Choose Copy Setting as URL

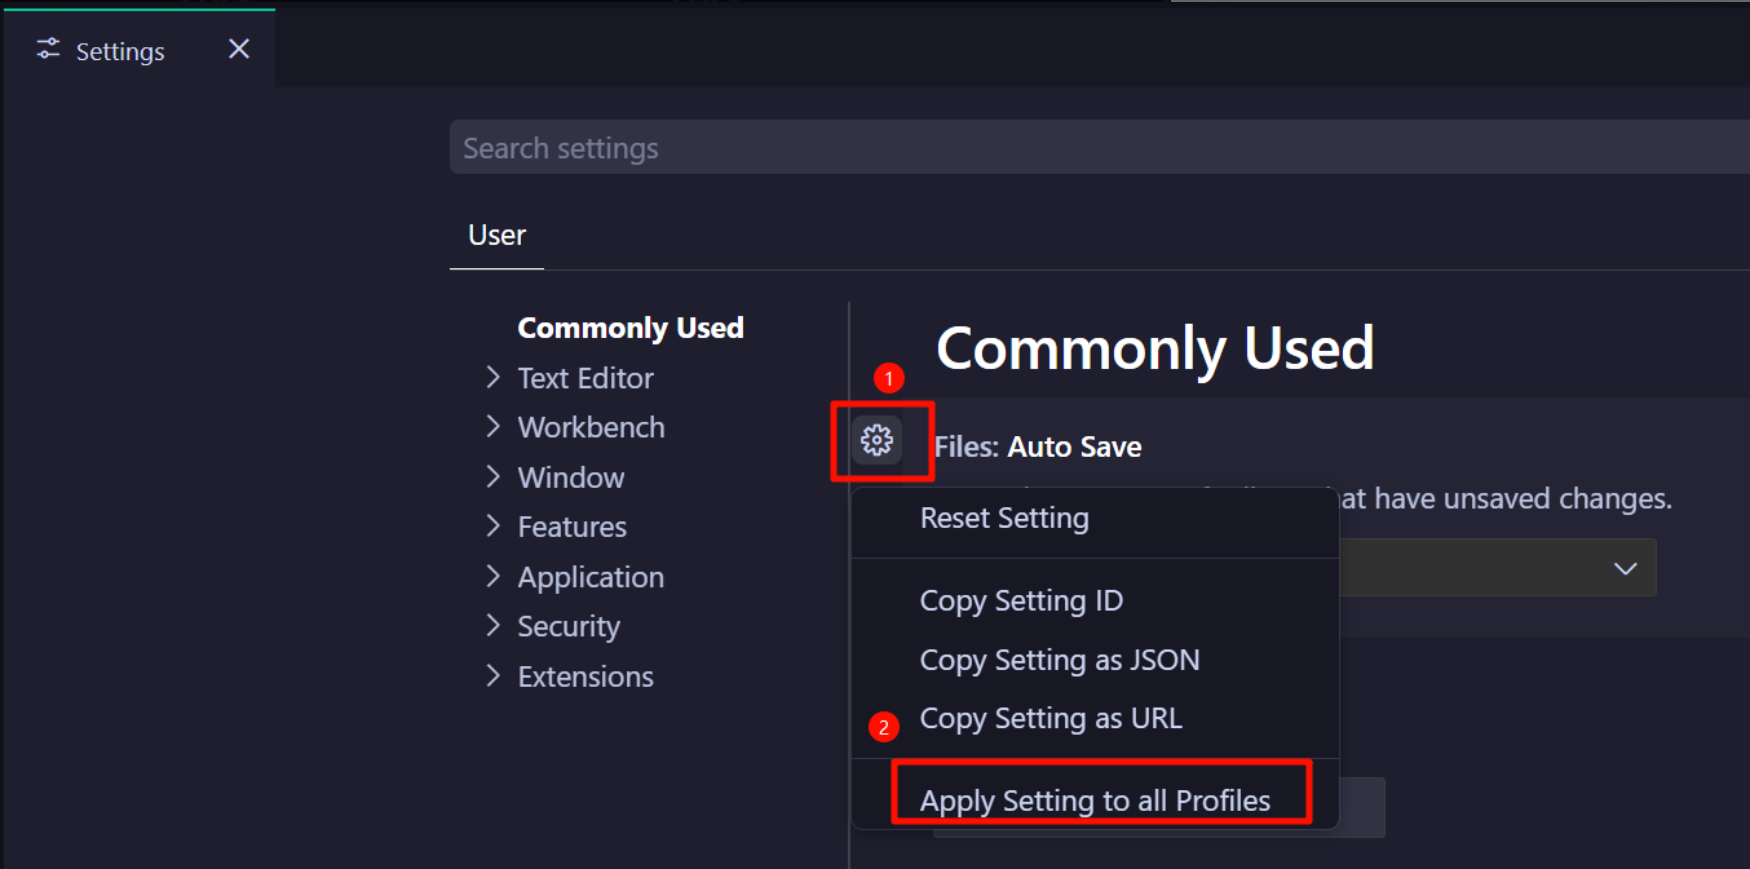pyautogui.click(x=1050, y=718)
